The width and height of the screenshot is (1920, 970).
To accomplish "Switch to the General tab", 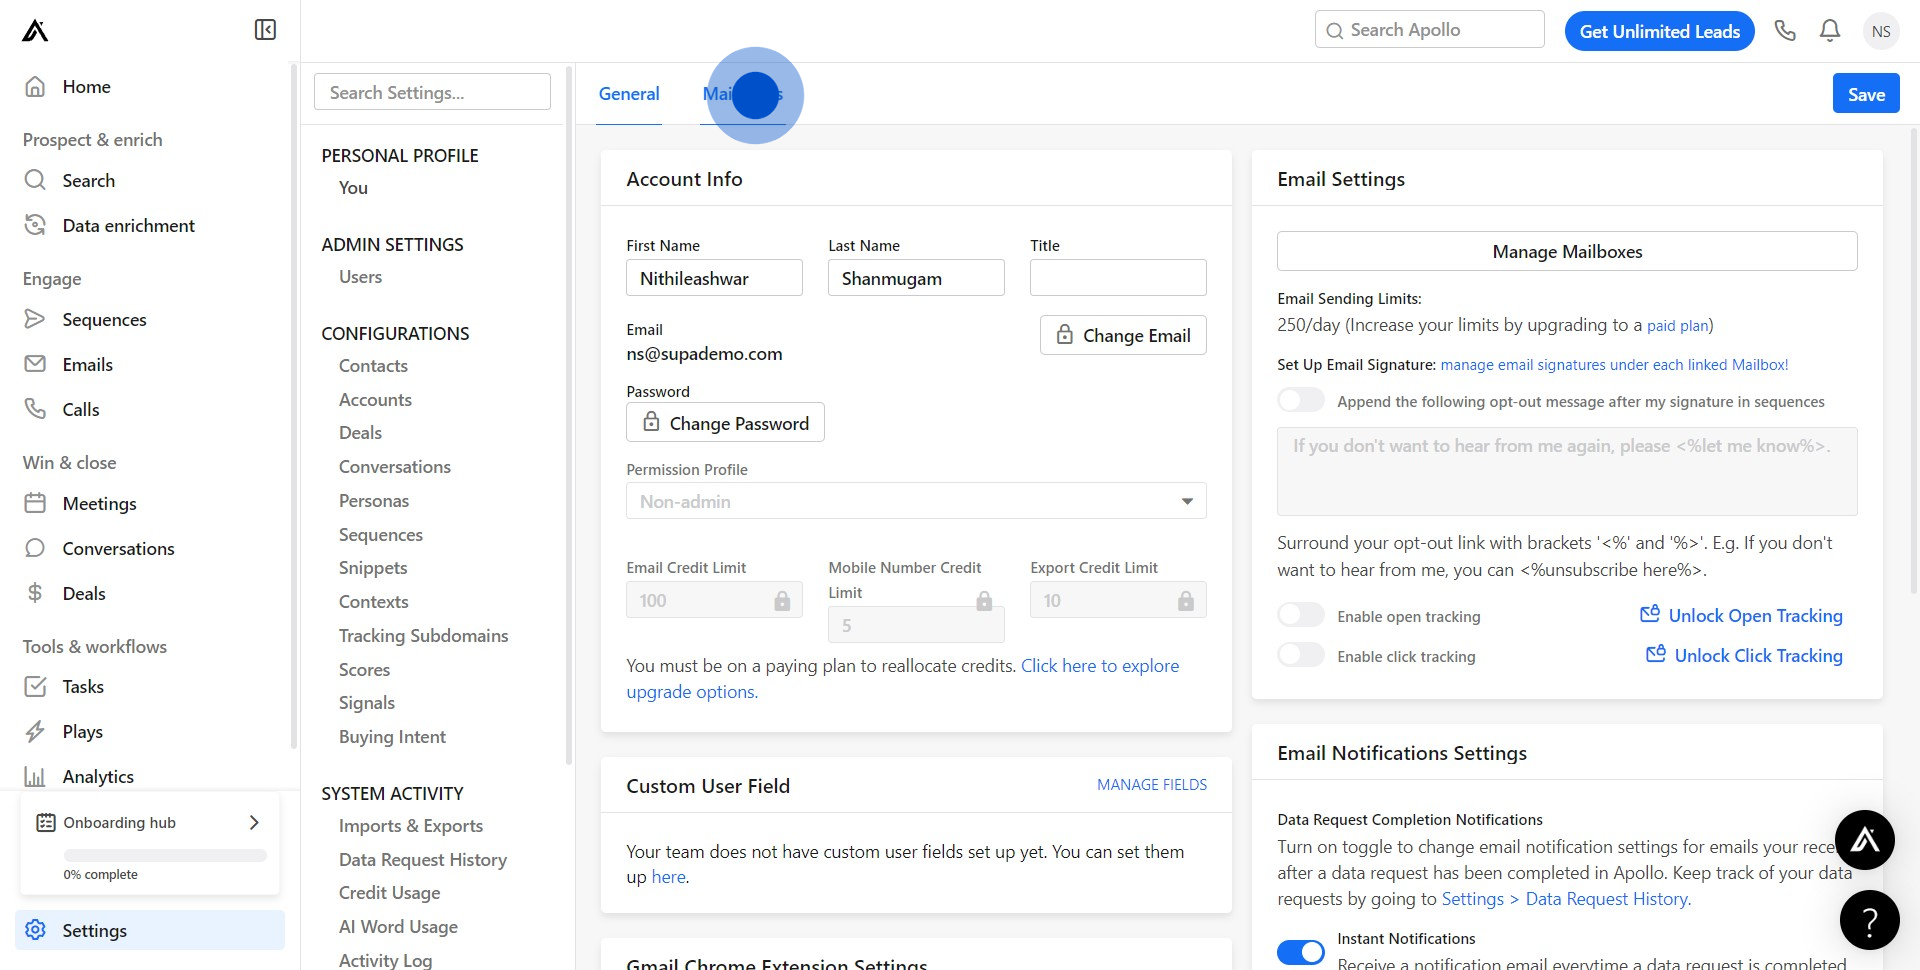I will click(x=629, y=94).
